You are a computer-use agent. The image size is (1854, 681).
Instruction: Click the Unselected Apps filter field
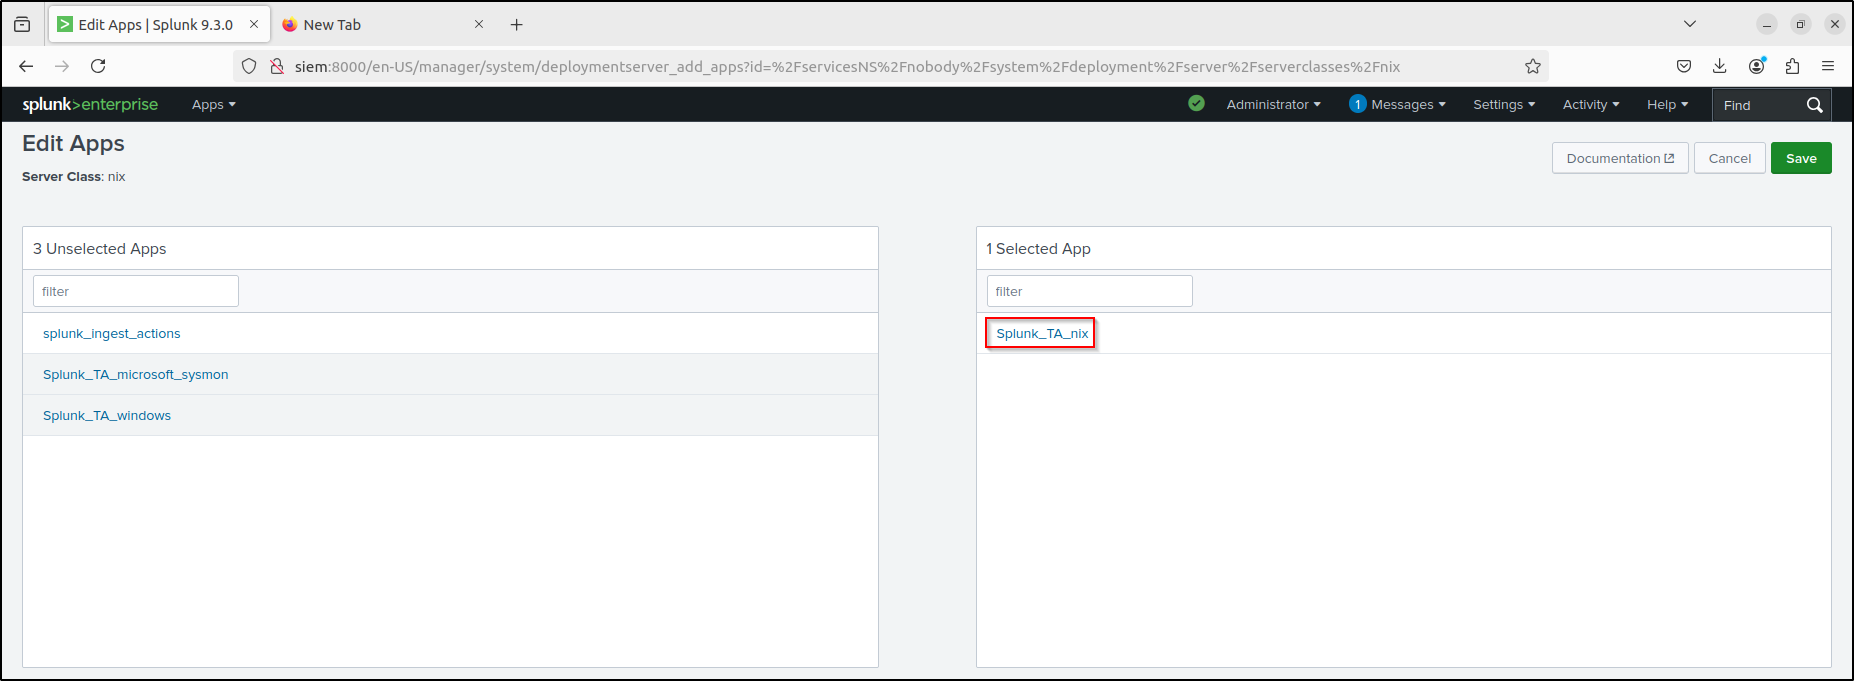pyautogui.click(x=136, y=291)
